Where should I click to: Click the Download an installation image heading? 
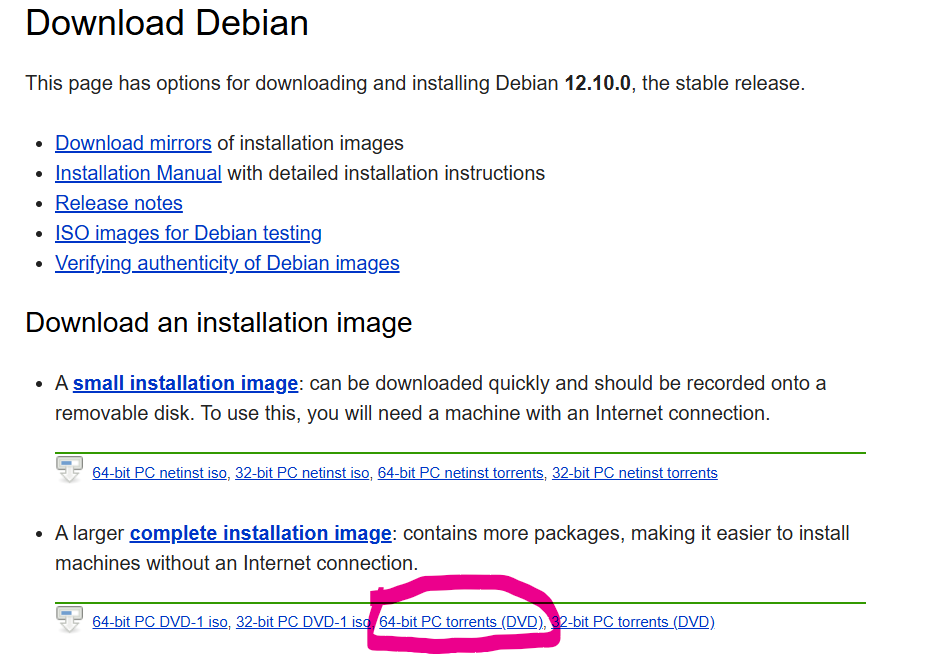tap(219, 323)
